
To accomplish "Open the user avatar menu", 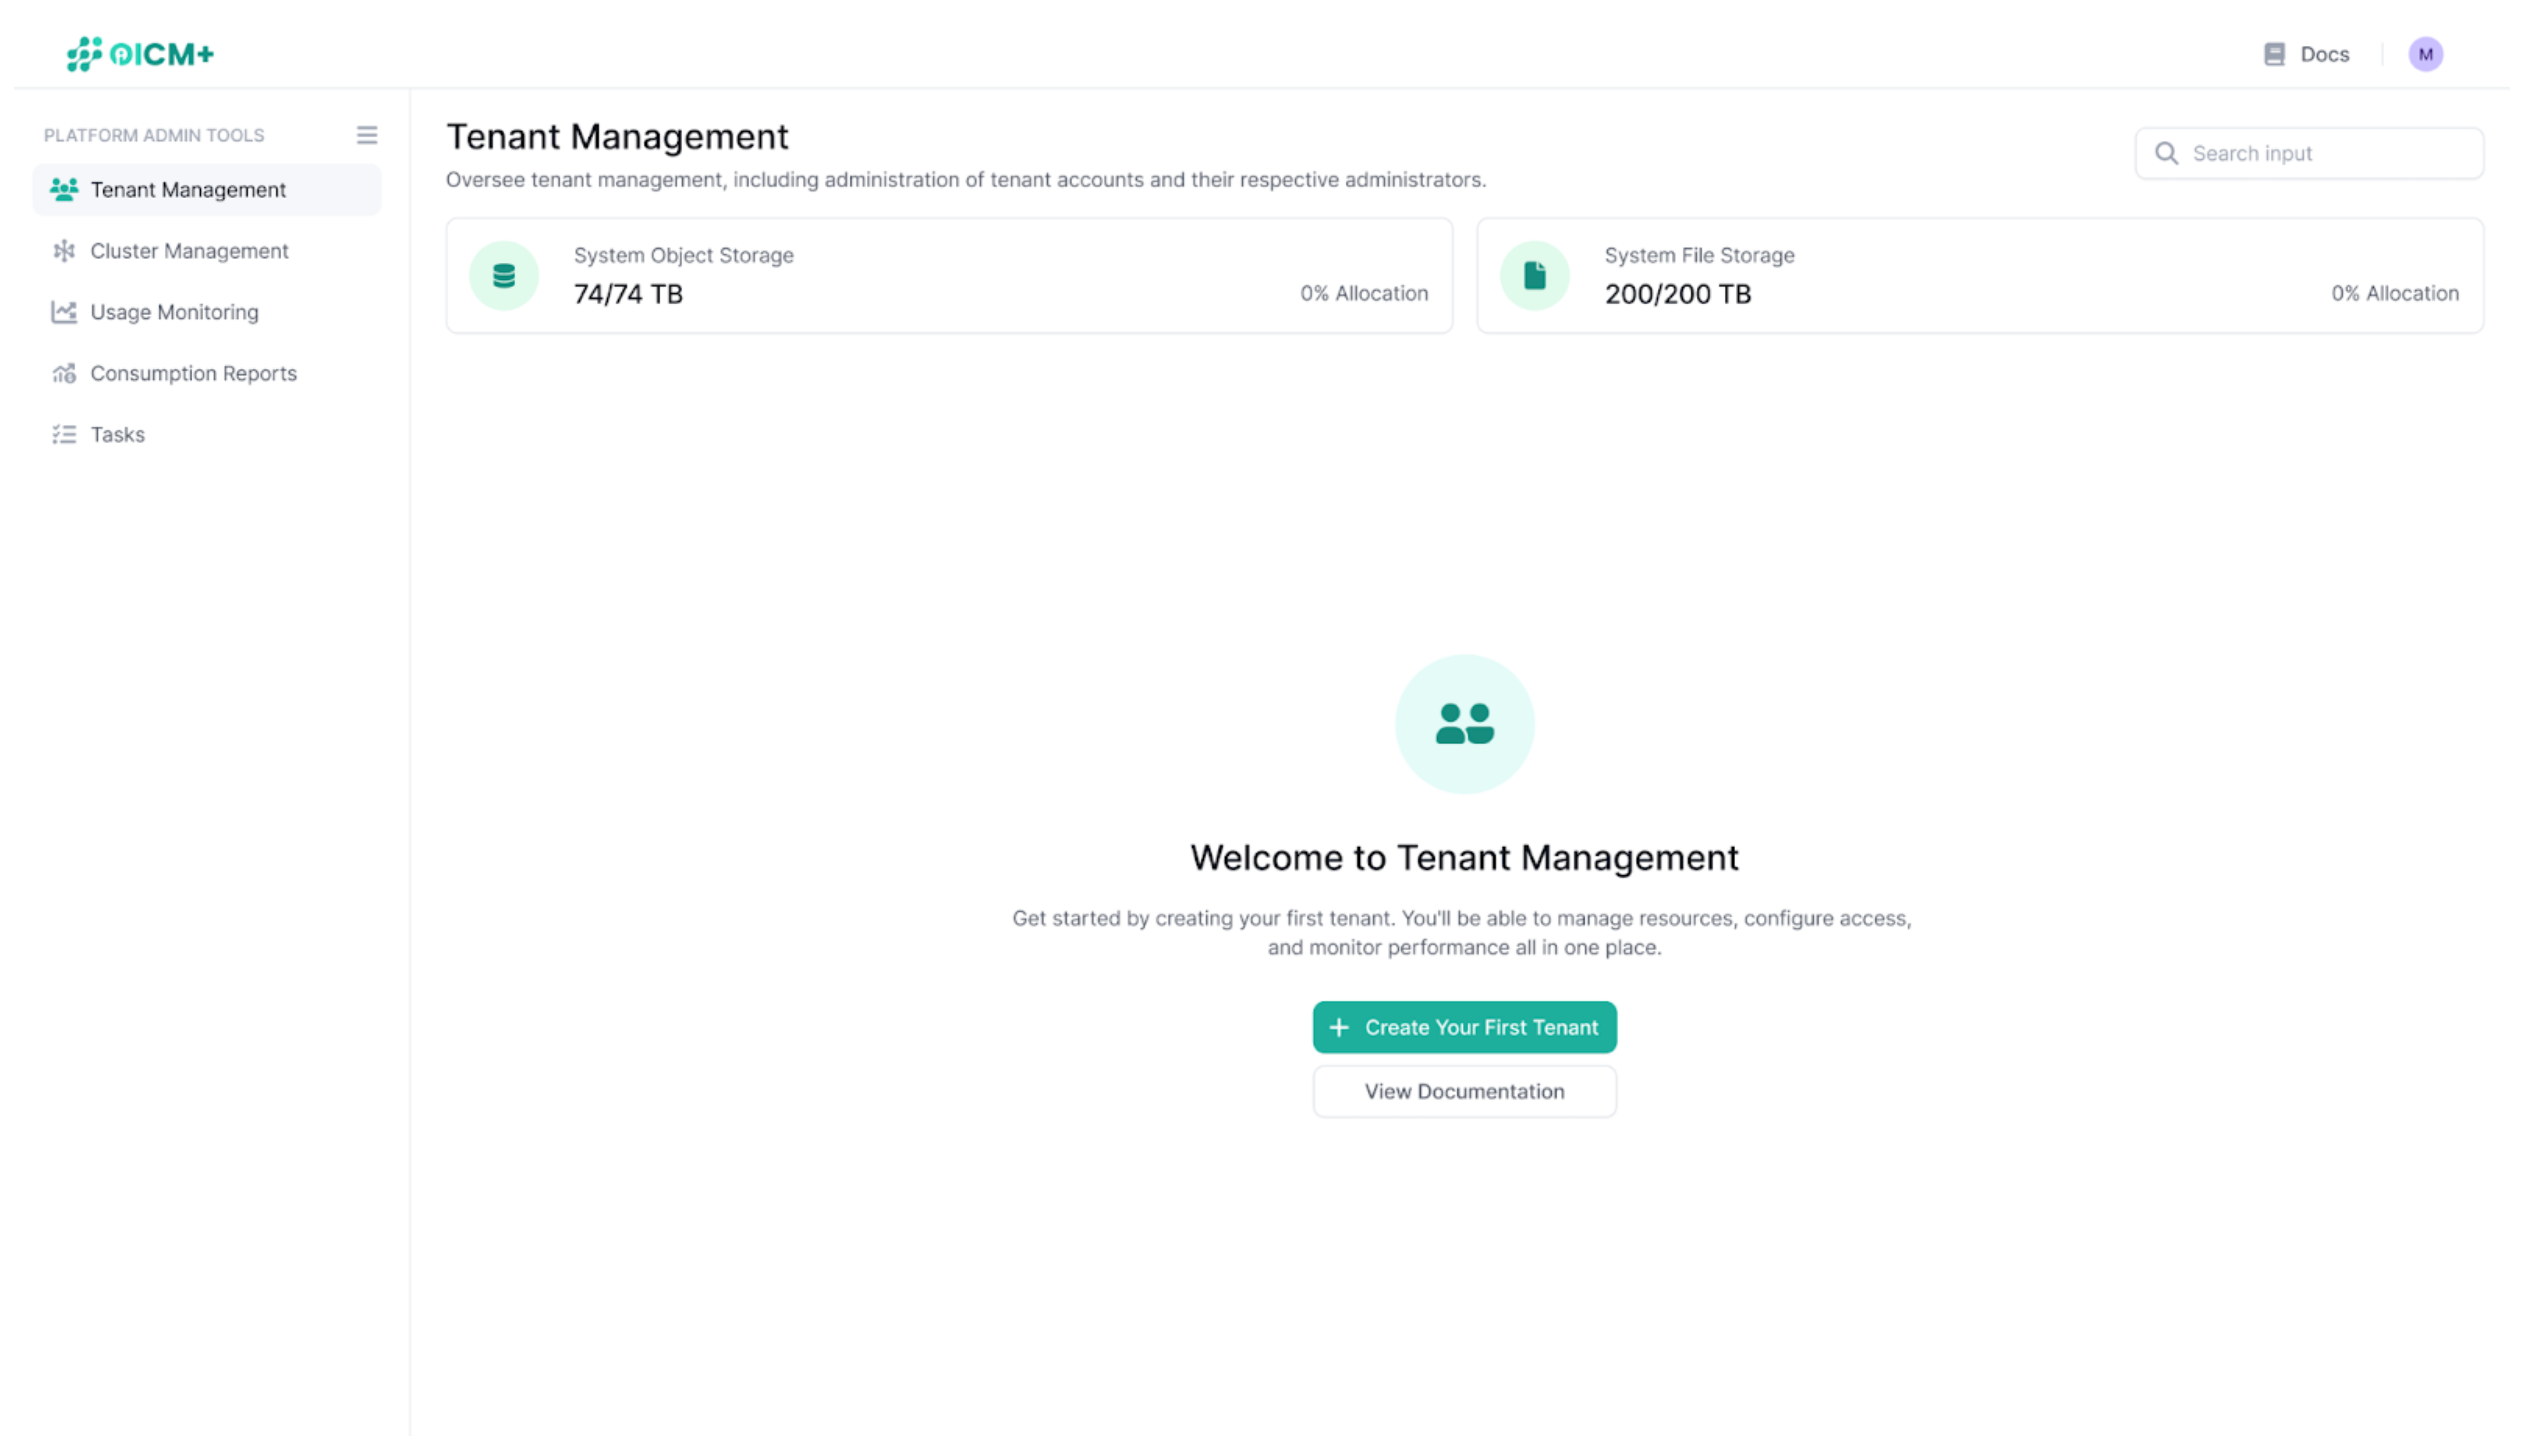I will click(x=2425, y=54).
